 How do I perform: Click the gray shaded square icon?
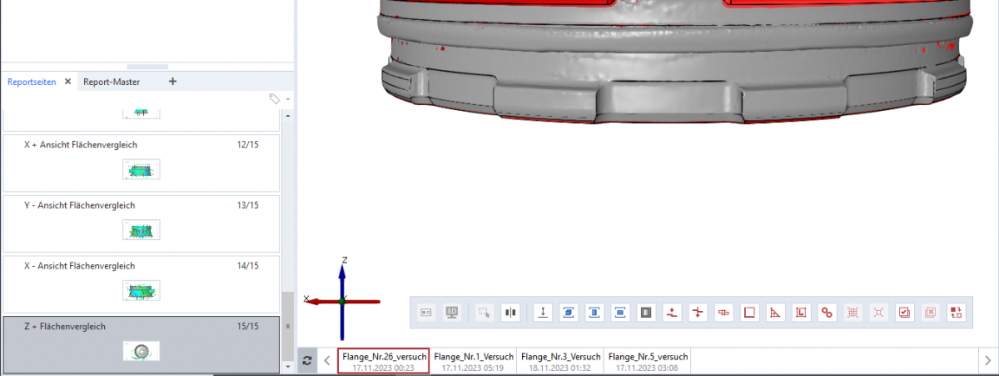coord(646,312)
